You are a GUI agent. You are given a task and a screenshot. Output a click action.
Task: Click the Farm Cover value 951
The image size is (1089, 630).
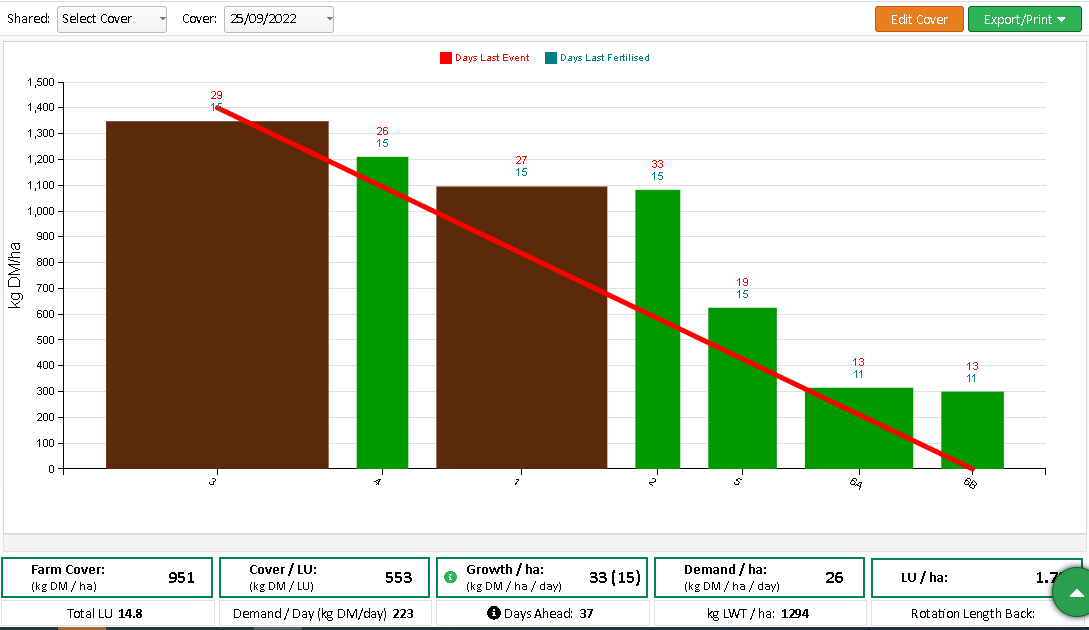[x=181, y=578]
